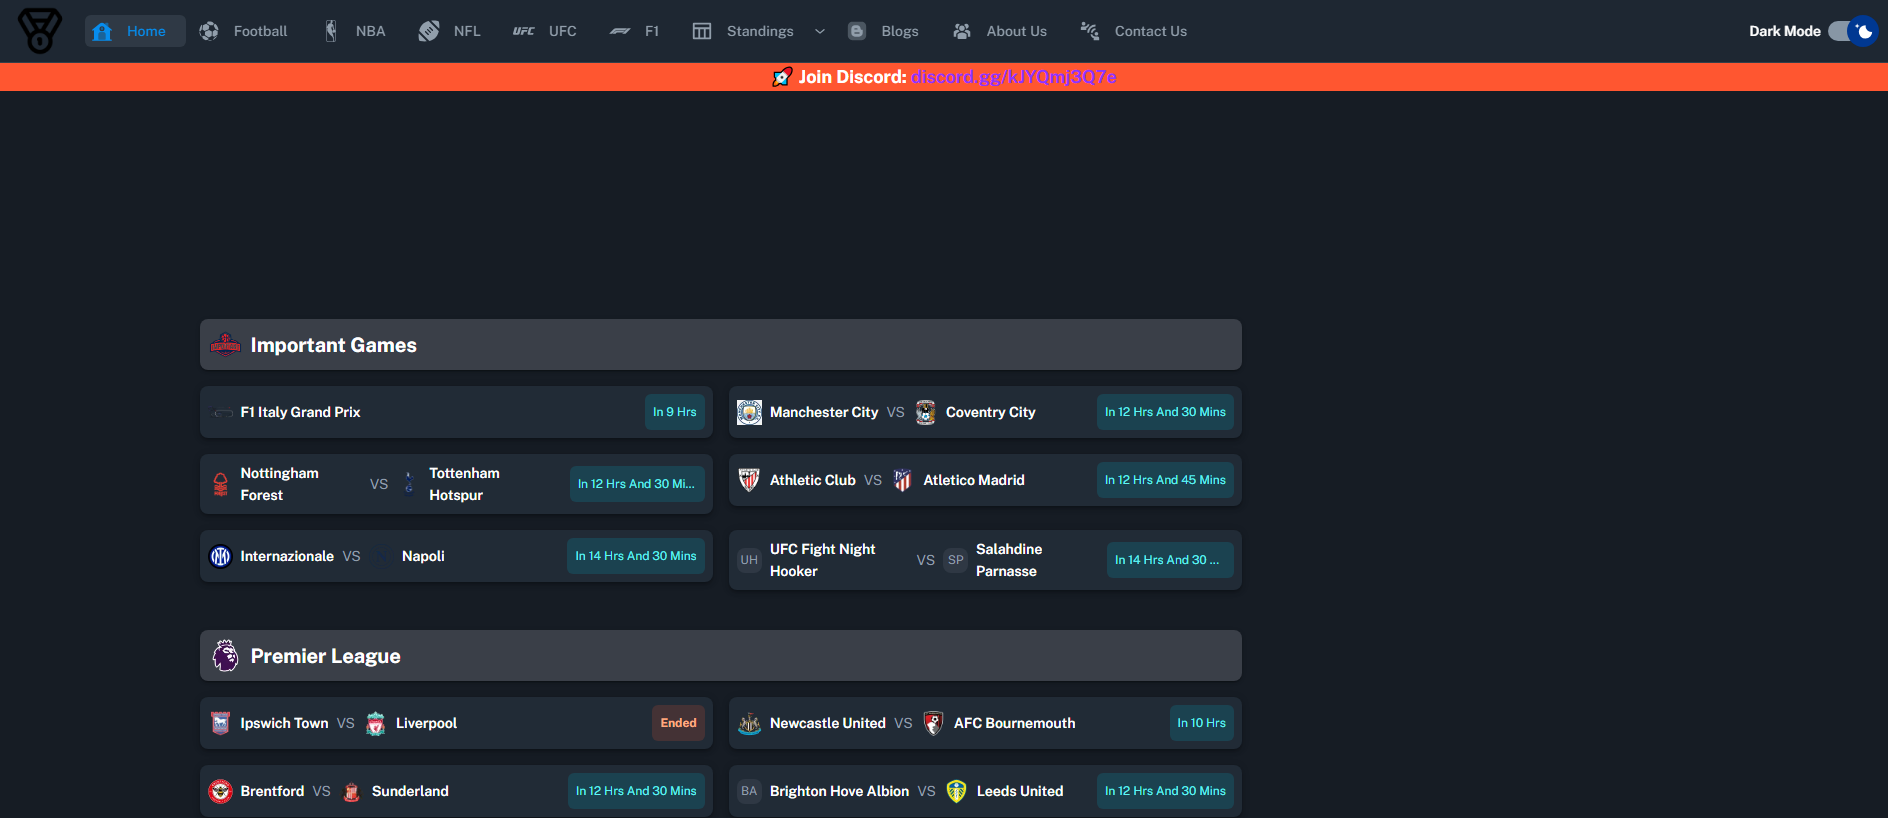
Task: Click In 9 Hrs badge for F1
Action: pyautogui.click(x=675, y=412)
